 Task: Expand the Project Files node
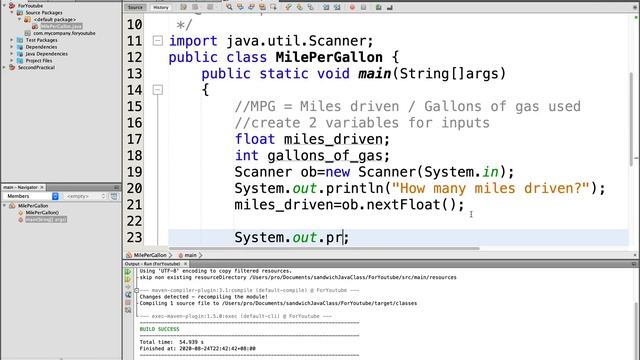pos(12,60)
